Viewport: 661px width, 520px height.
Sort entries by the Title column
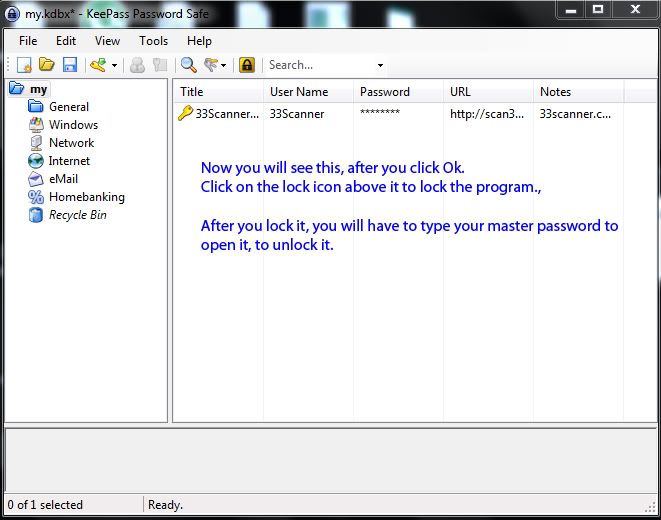(218, 92)
